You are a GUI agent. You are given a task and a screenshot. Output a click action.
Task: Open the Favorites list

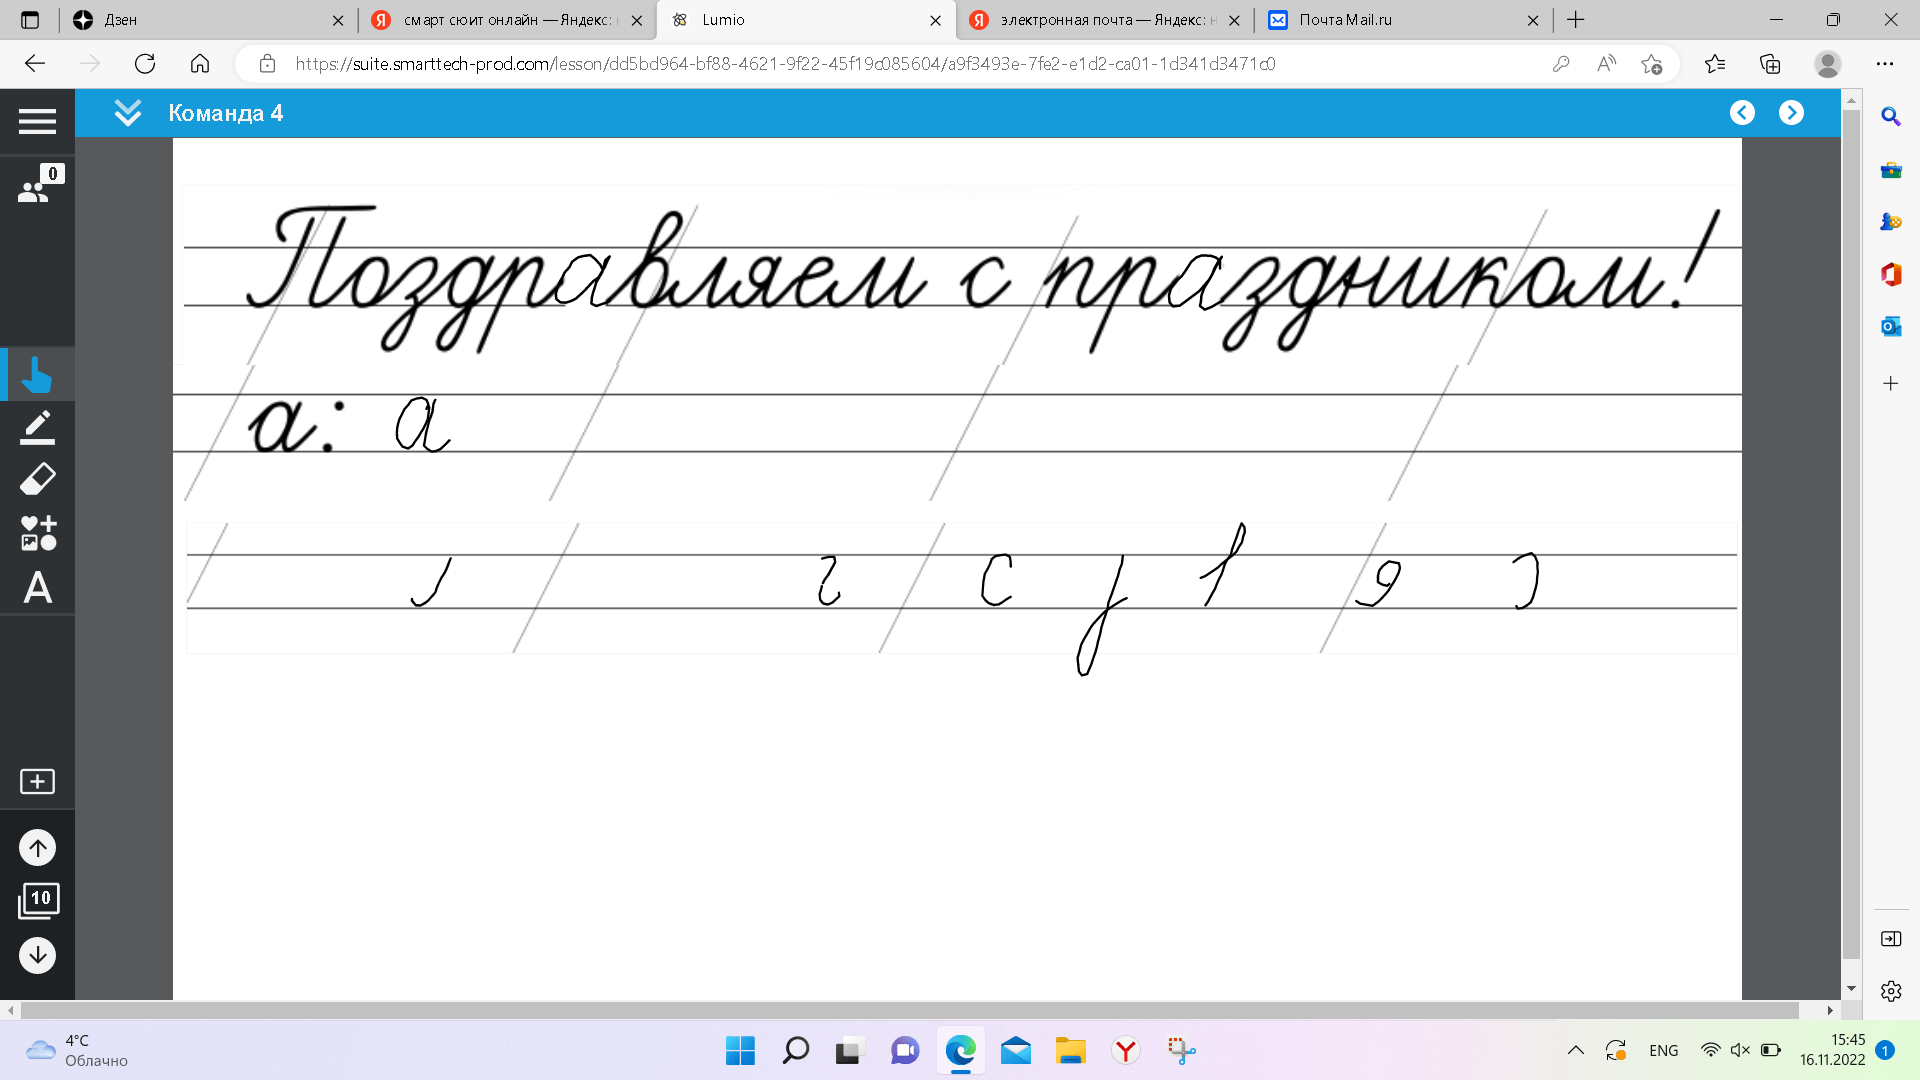coord(1715,64)
